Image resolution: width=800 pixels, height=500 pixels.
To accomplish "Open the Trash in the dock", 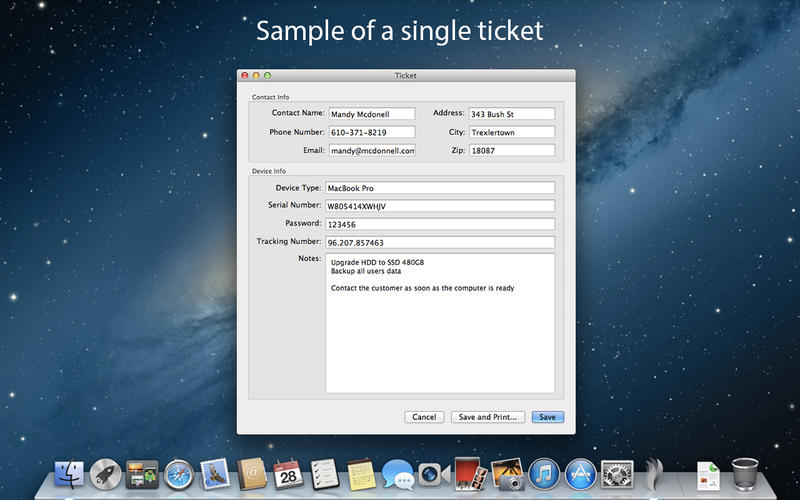I will click(x=745, y=474).
